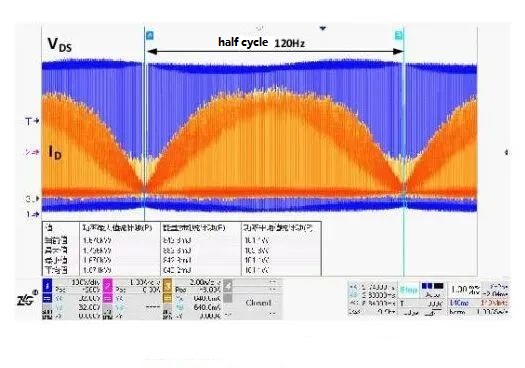The image size is (525, 368).
Task: Select the magenta channel 2 badge
Action: tap(107, 286)
